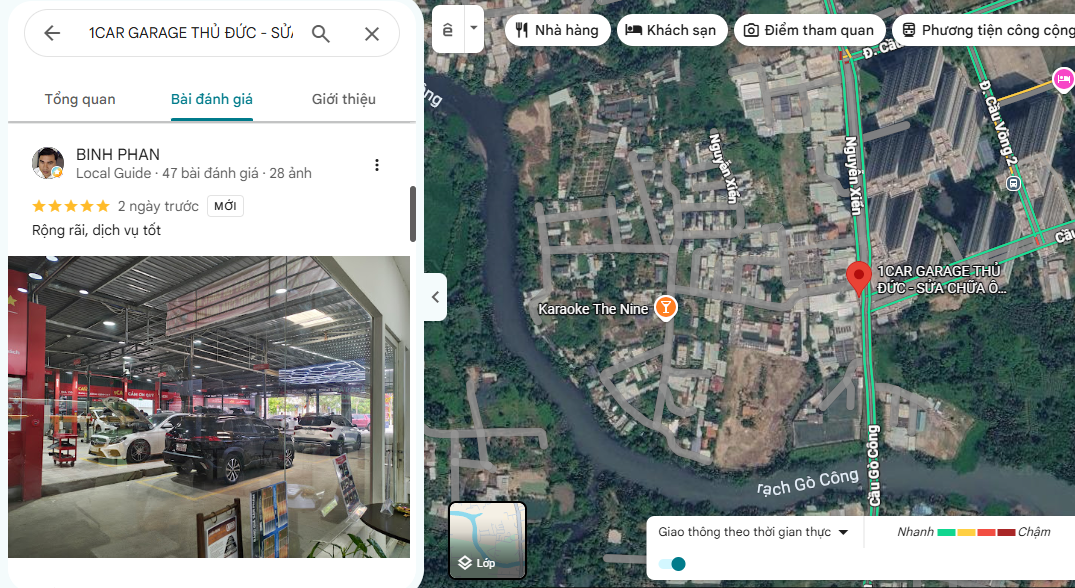Click the rạch Gò Công river label
Image resolution: width=1075 pixels, height=588 pixels.
point(808,482)
